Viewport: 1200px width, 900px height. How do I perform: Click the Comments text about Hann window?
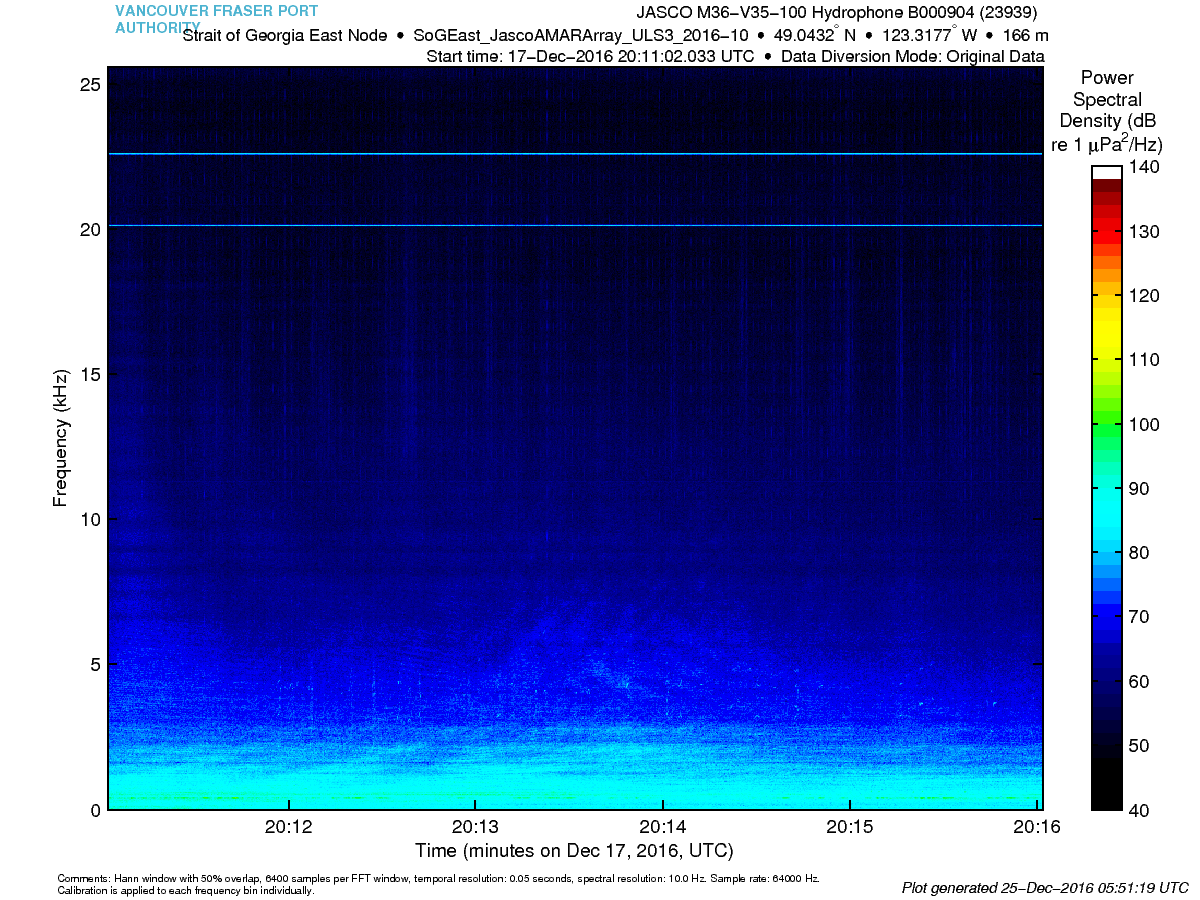[x=438, y=879]
